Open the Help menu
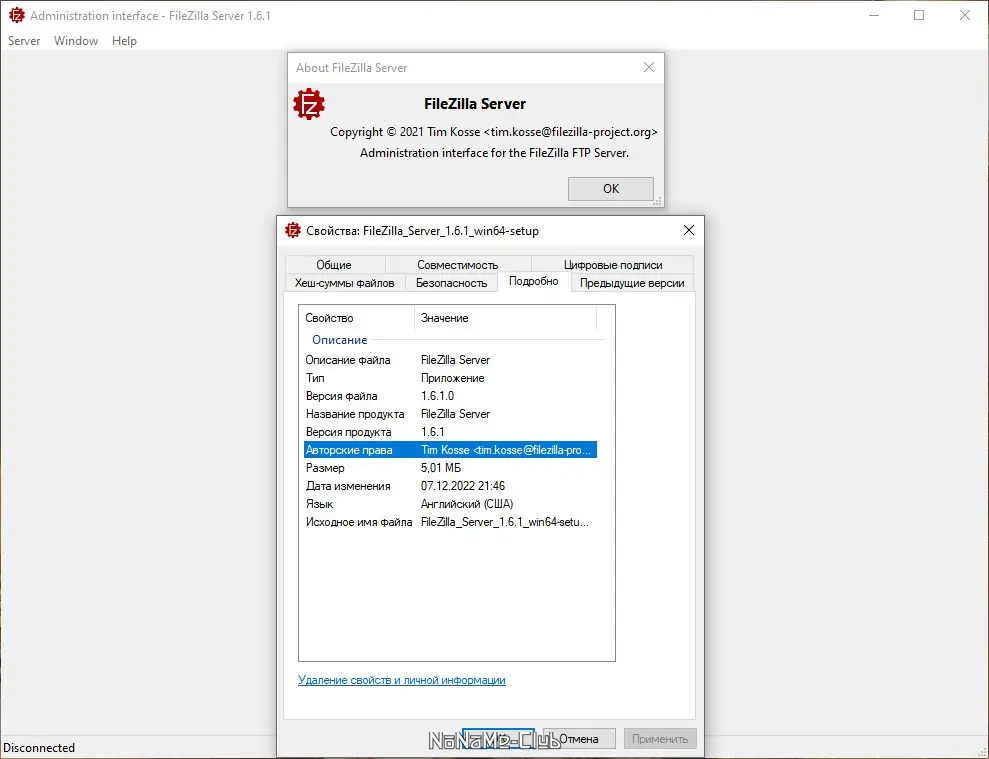This screenshot has width=989, height=759. coord(124,41)
